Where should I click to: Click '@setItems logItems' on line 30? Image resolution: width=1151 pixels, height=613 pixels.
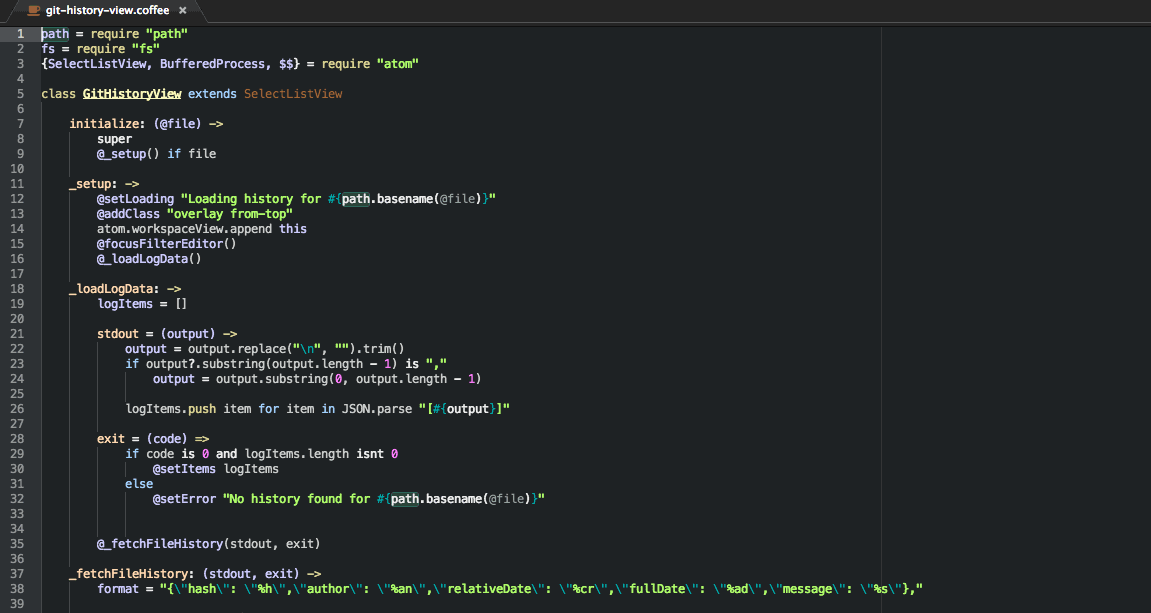(216, 469)
